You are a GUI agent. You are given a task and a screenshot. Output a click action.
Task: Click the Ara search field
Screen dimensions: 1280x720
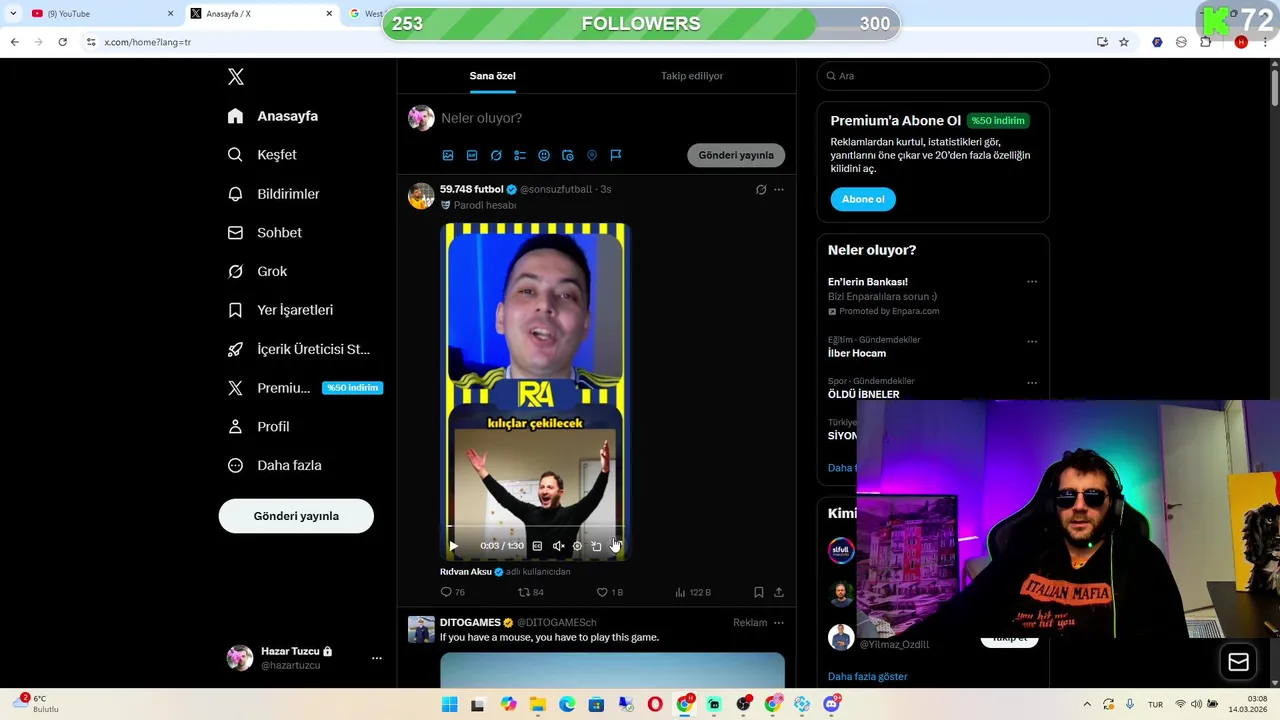(x=933, y=76)
